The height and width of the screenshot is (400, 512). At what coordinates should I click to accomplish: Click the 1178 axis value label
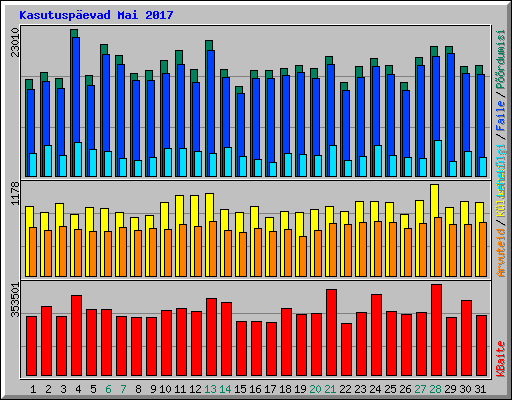coord(15,193)
